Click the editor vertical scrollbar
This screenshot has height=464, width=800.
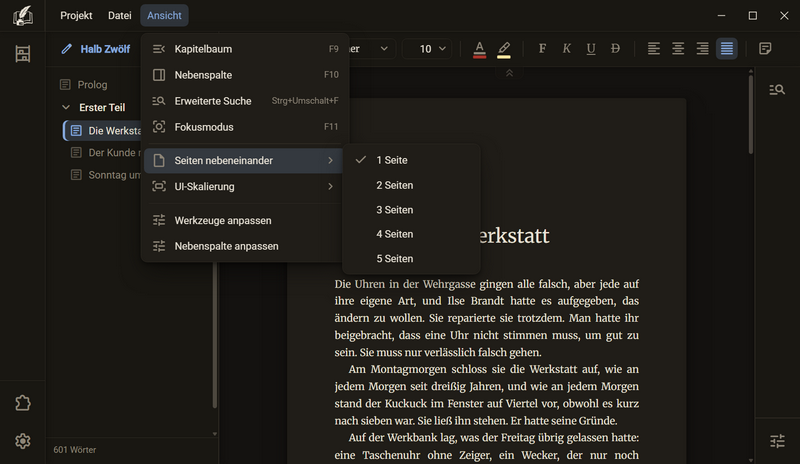coord(751,114)
